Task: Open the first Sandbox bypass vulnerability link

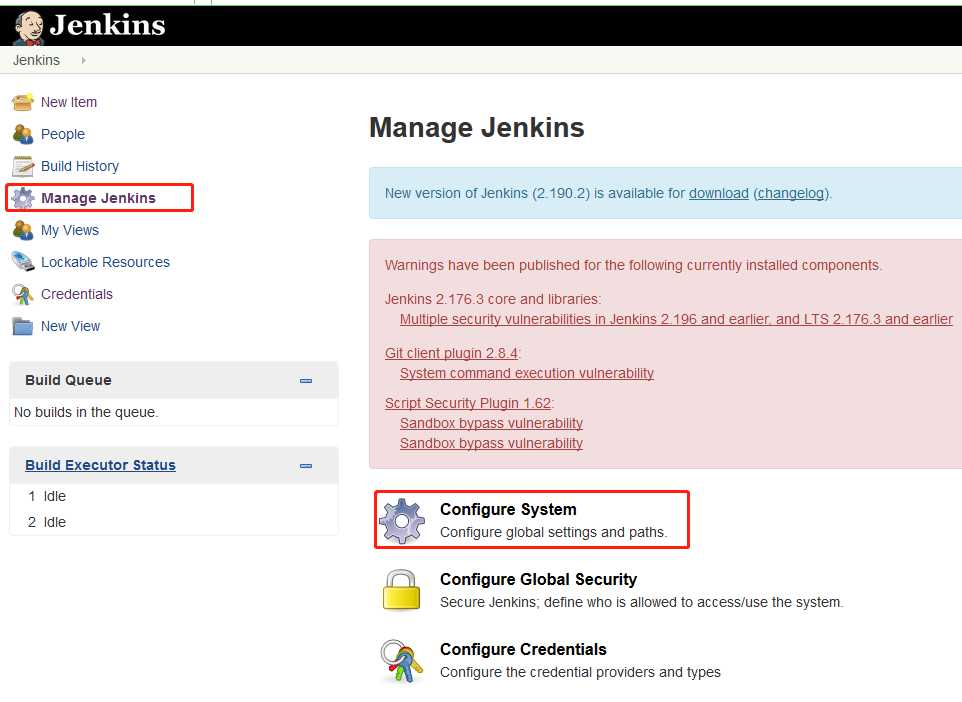Action: click(x=491, y=423)
